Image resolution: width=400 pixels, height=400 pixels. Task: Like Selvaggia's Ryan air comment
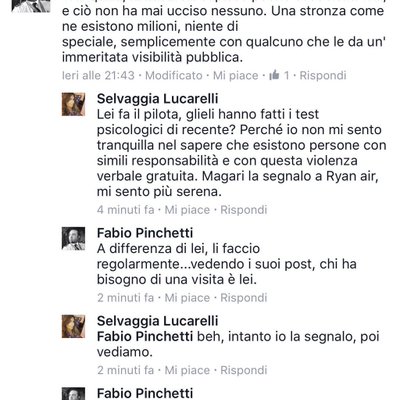(187, 210)
